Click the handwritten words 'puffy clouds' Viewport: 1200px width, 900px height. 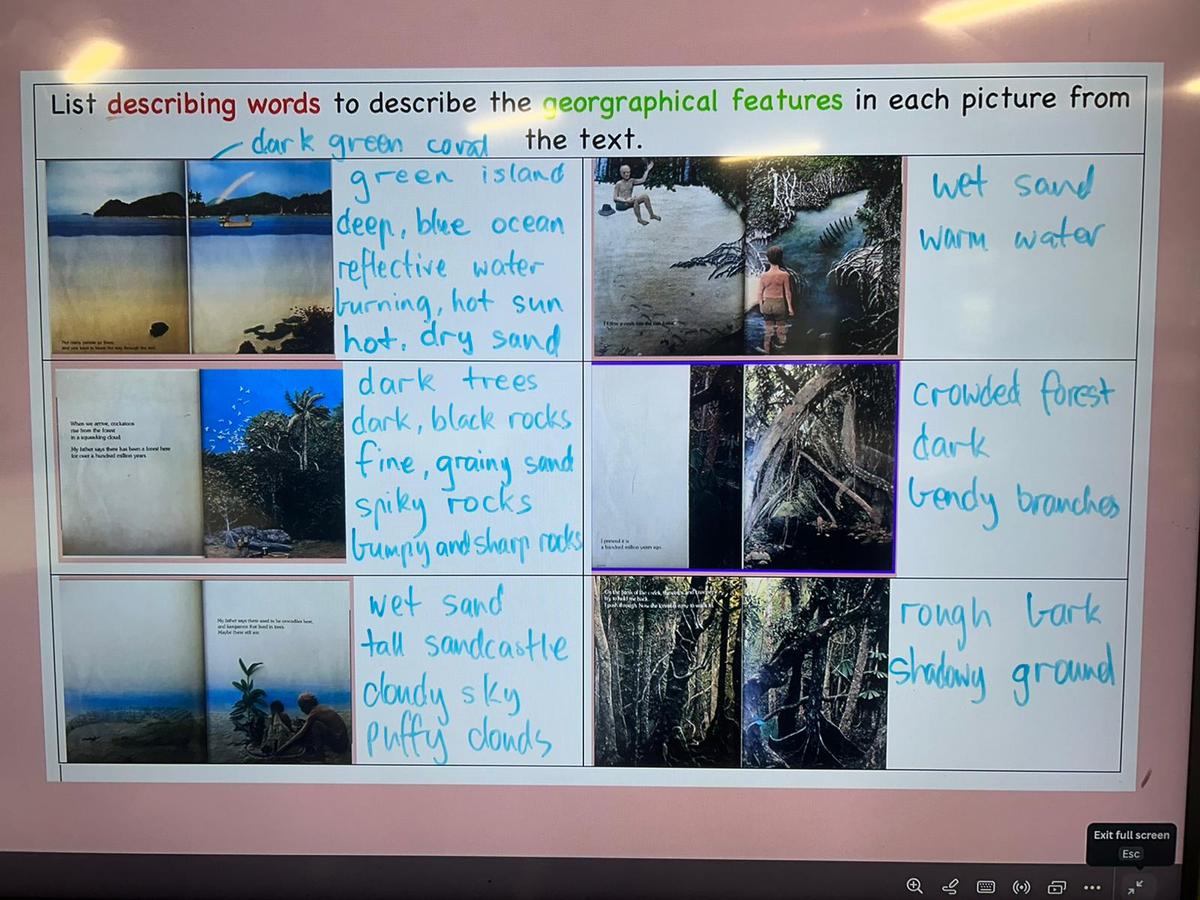457,741
